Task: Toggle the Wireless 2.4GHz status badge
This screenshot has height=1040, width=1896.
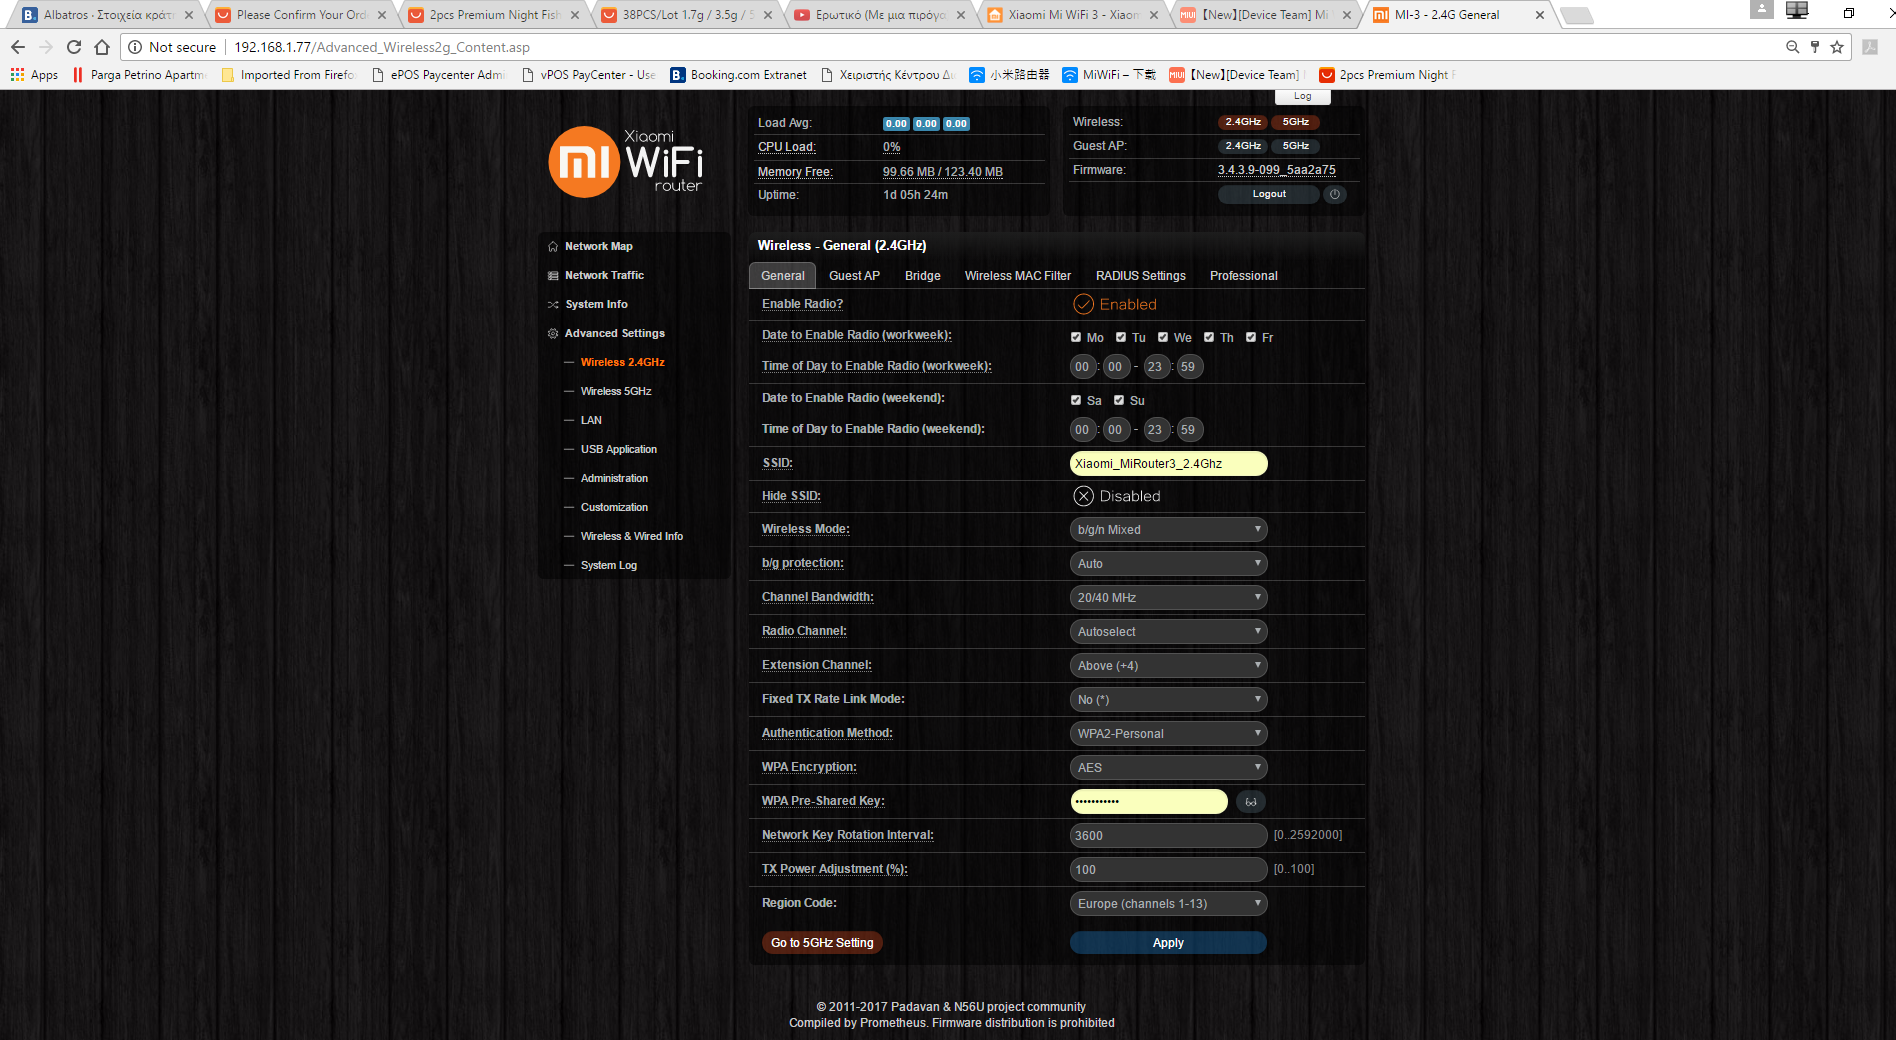Action: click(1243, 122)
